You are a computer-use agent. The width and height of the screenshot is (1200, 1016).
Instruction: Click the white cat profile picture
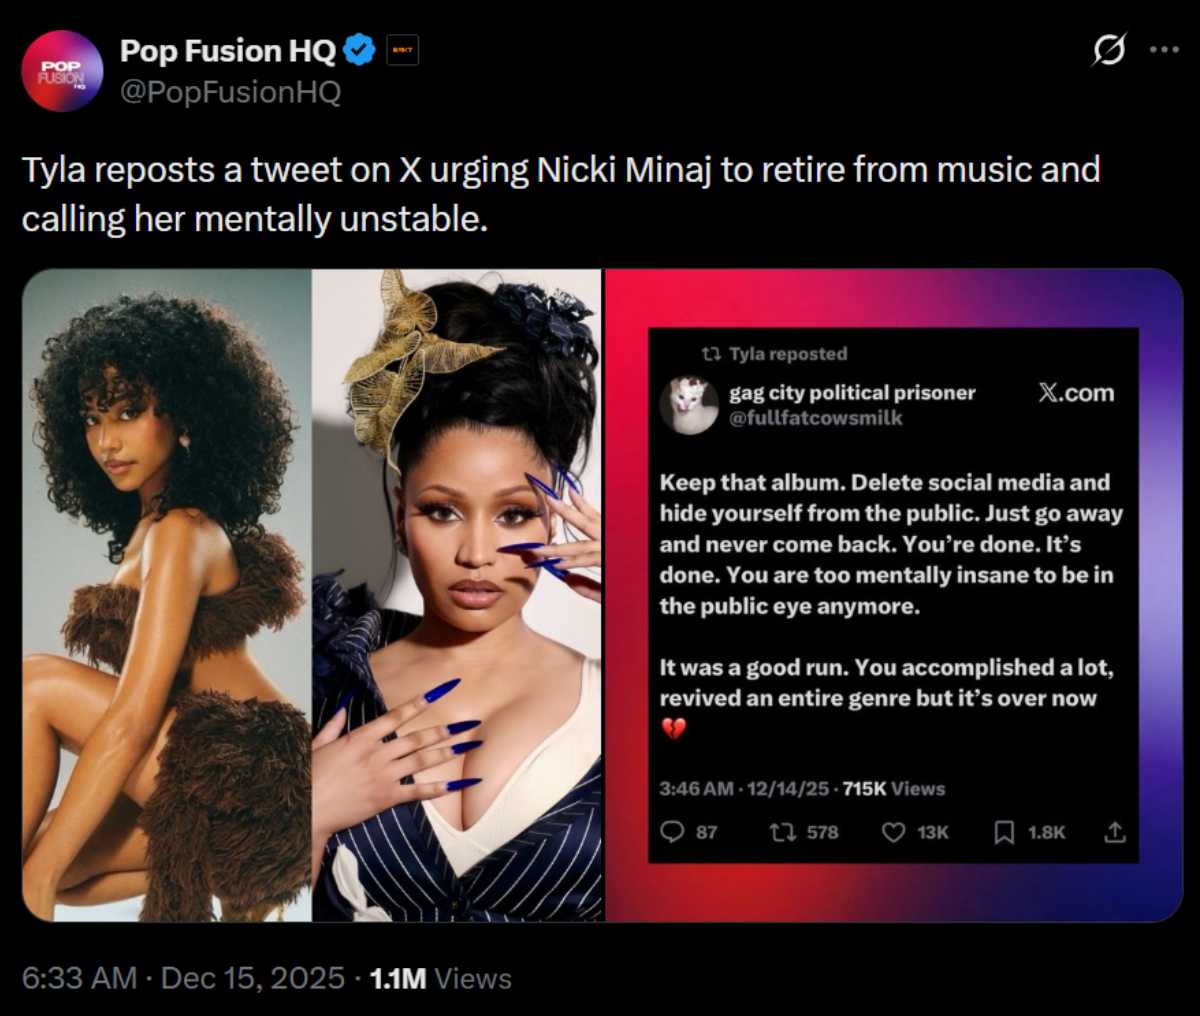click(x=690, y=405)
